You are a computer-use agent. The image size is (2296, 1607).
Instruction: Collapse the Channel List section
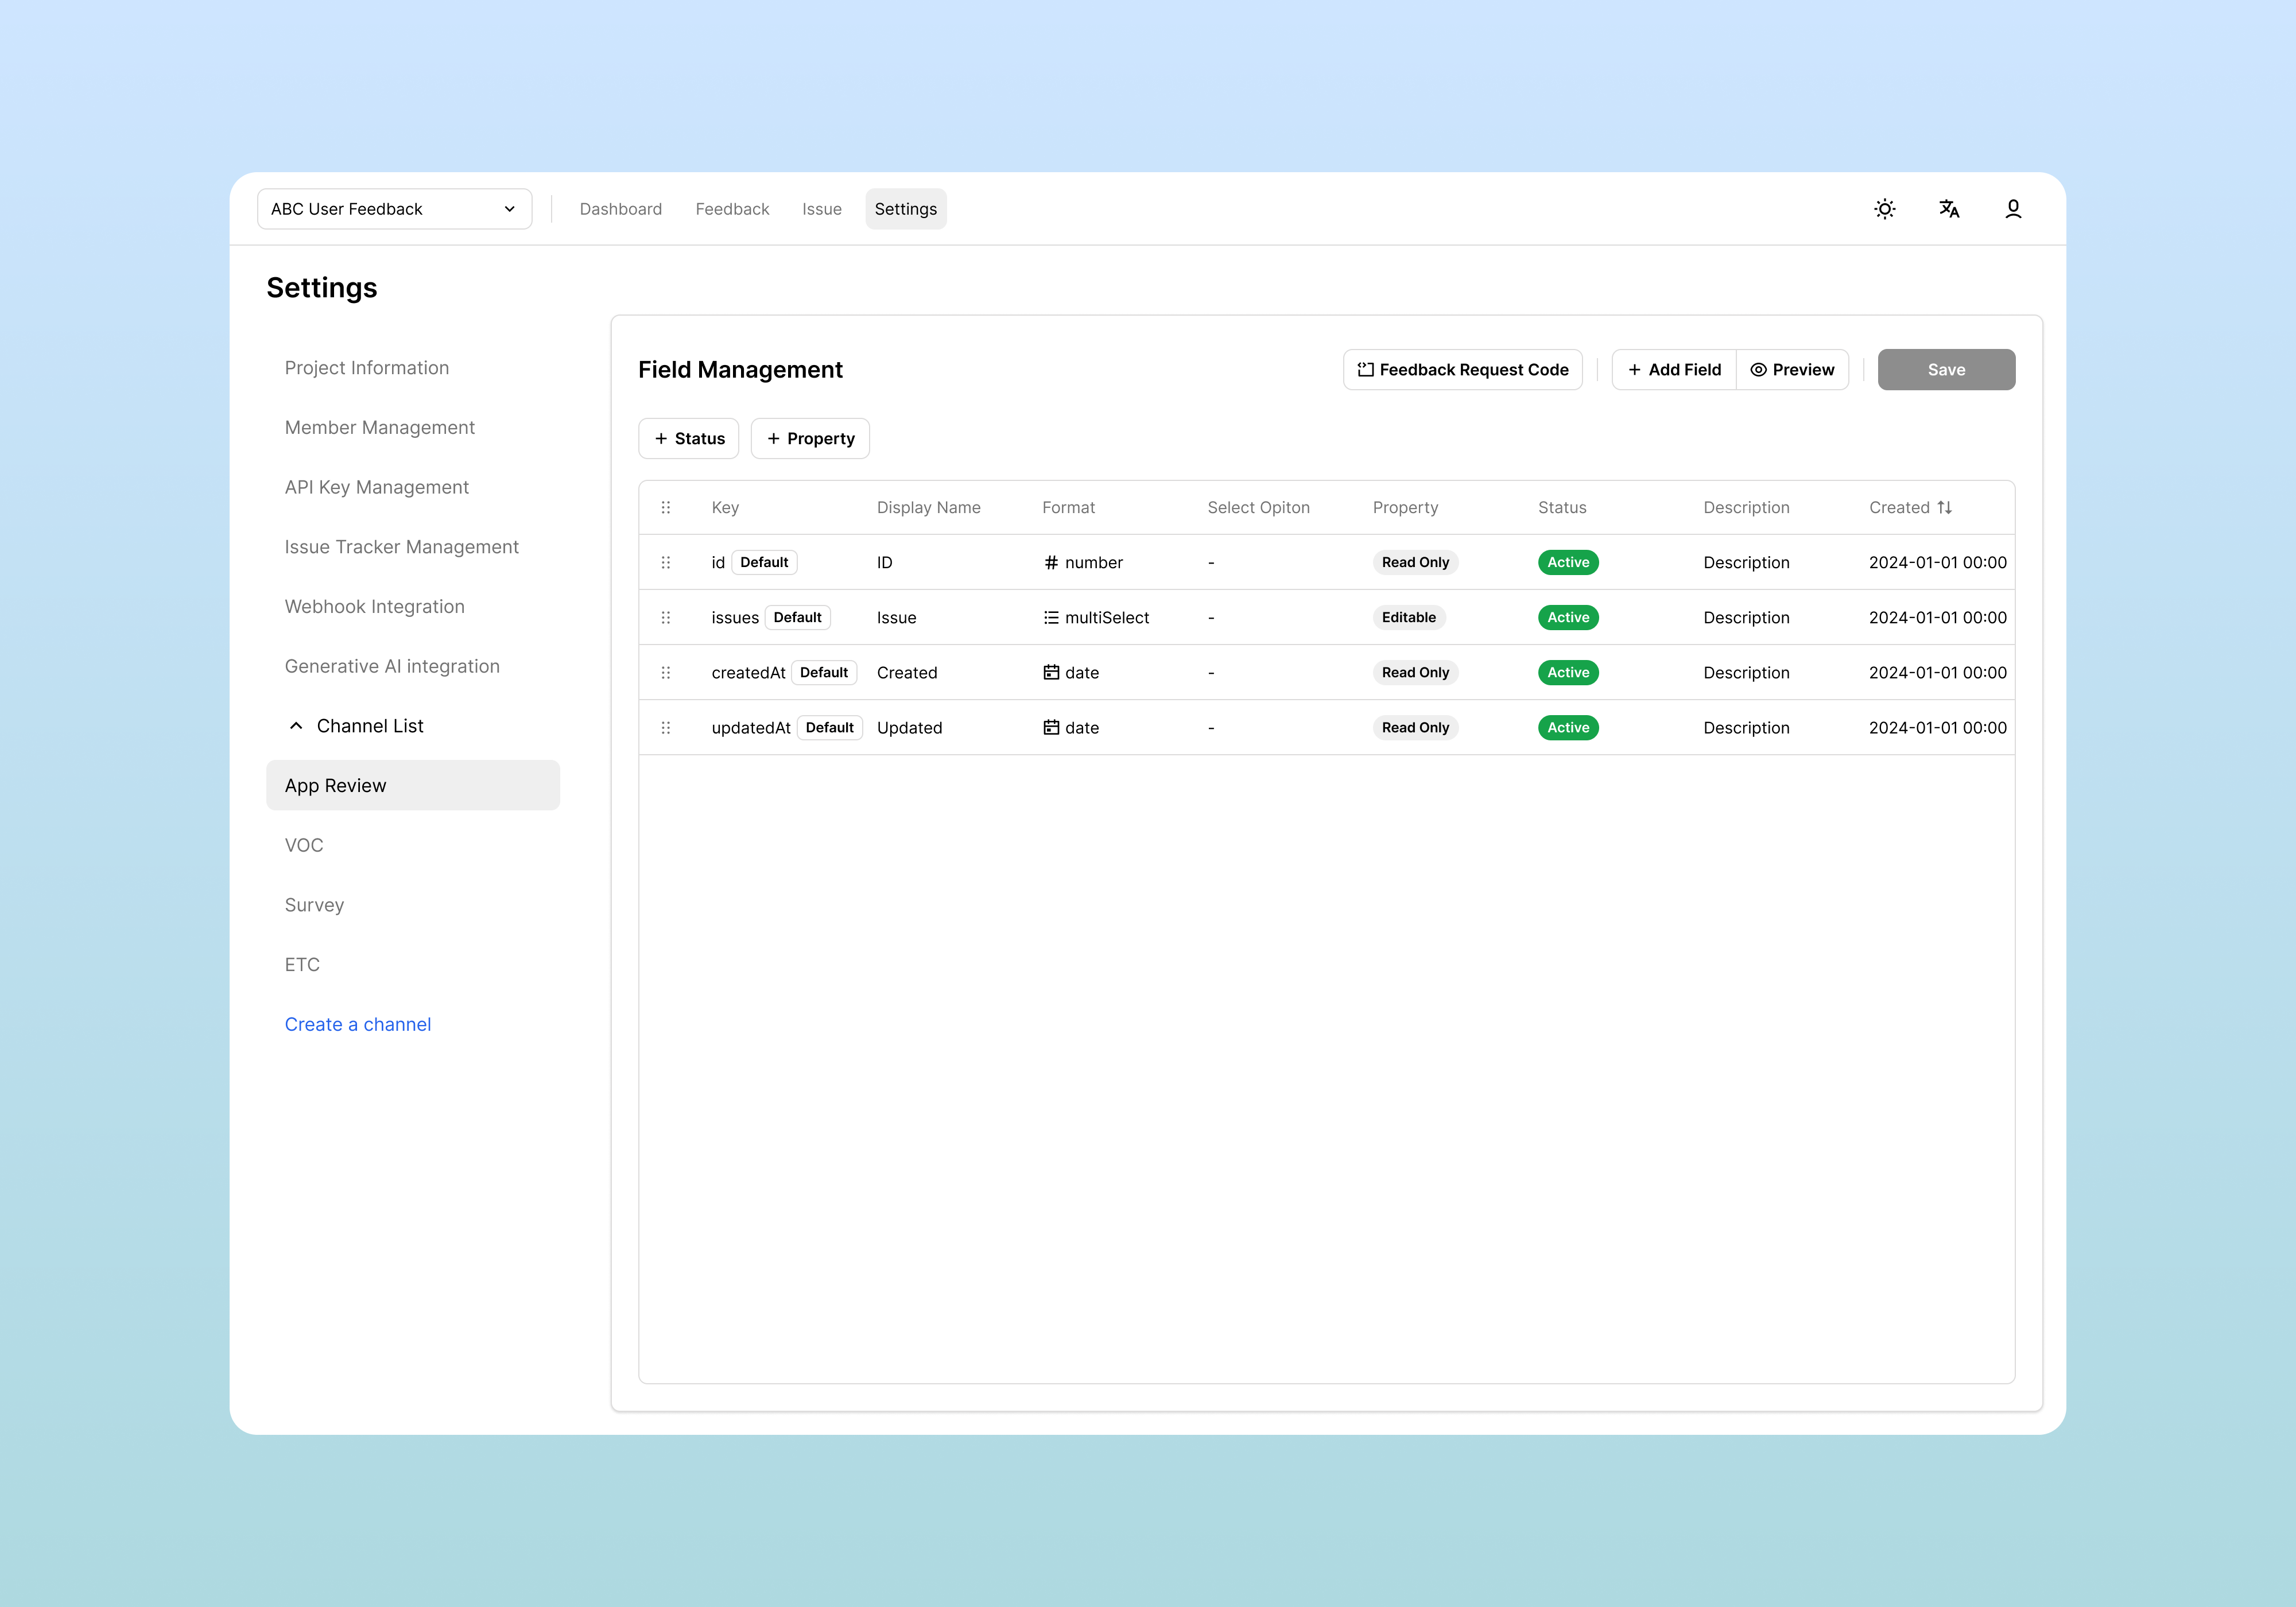[296, 726]
